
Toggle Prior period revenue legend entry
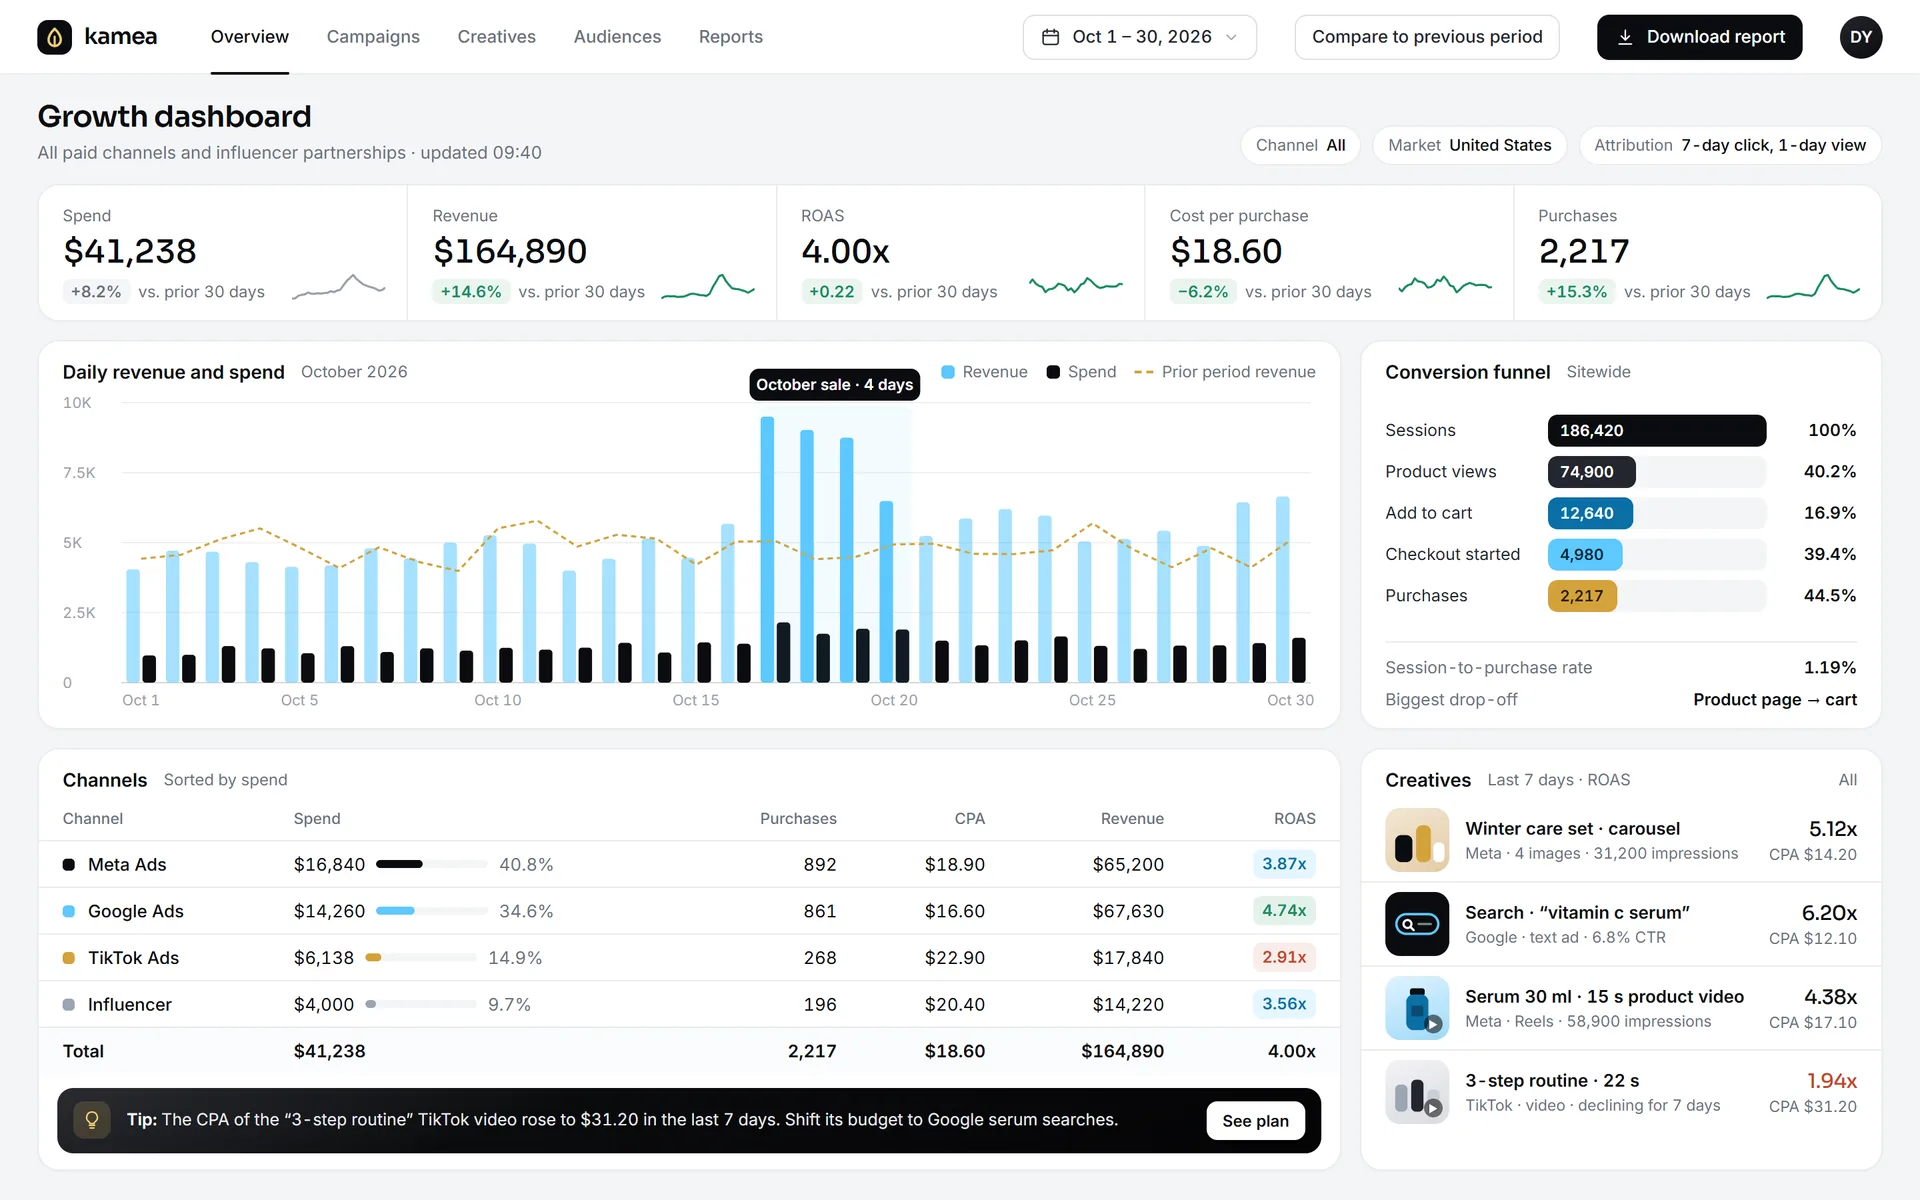(1225, 372)
